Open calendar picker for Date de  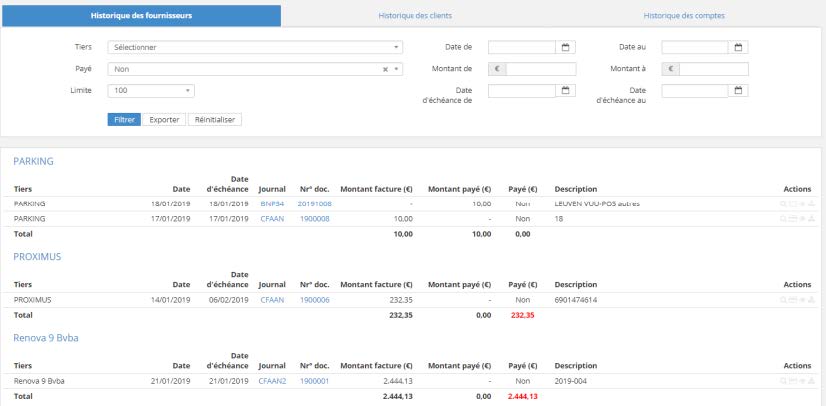click(x=565, y=47)
